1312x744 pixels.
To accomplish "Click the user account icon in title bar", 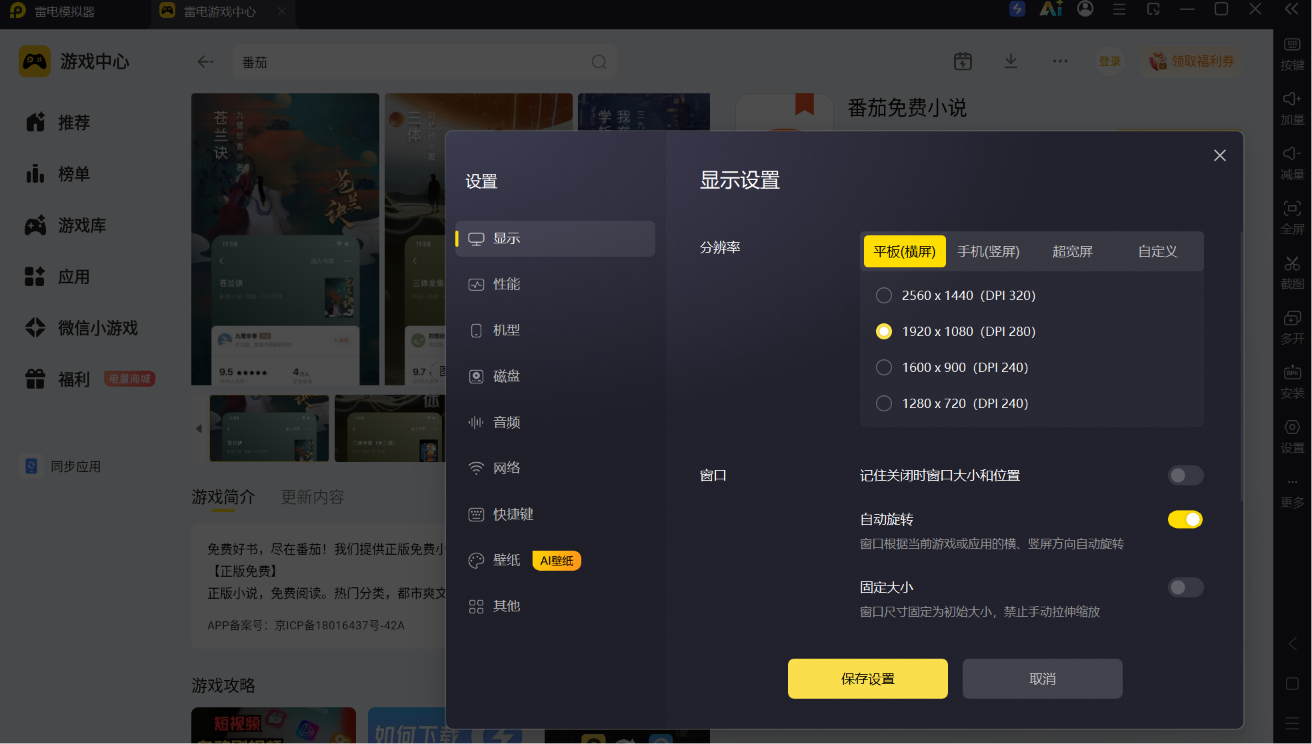I will tap(1085, 9).
